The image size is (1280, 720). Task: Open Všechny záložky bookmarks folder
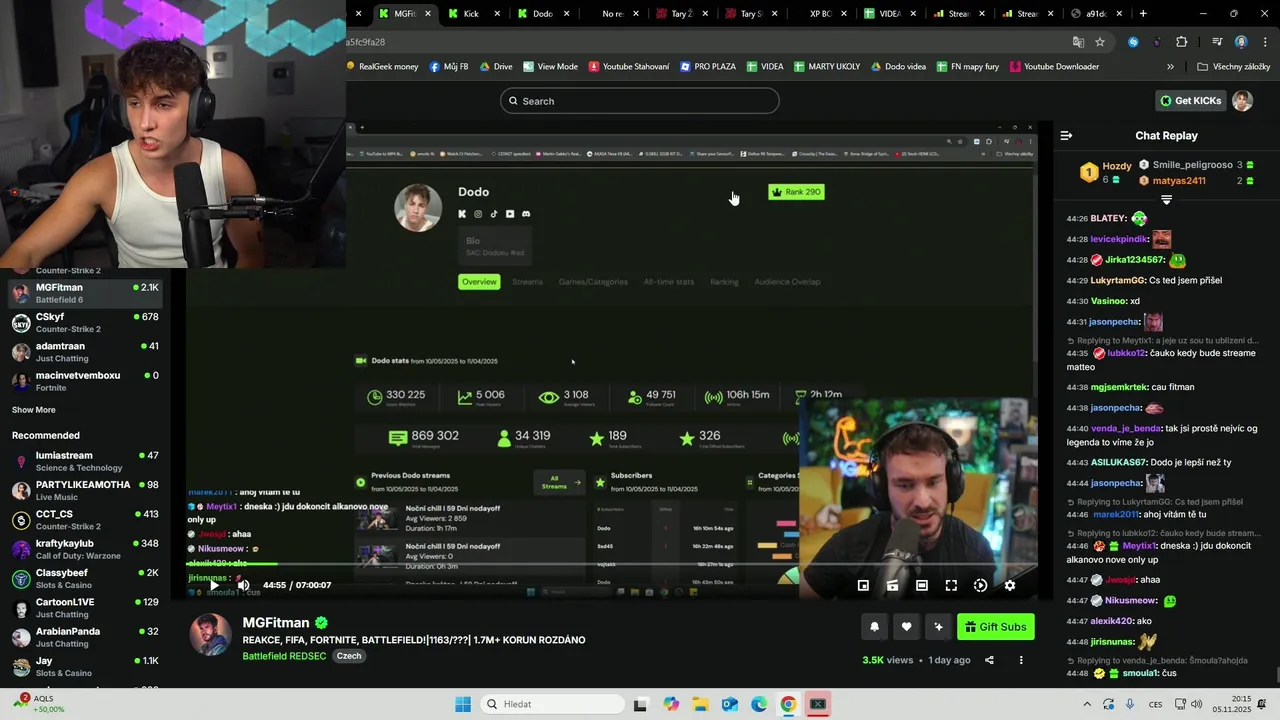[x=1233, y=67]
